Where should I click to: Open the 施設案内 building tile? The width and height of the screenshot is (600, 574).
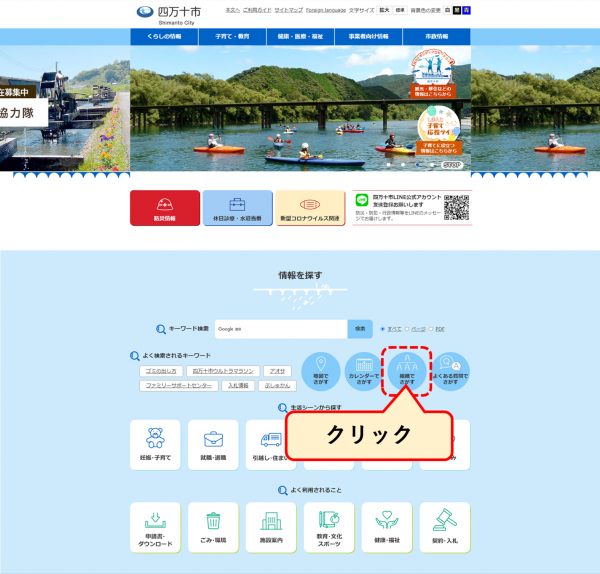point(271,526)
